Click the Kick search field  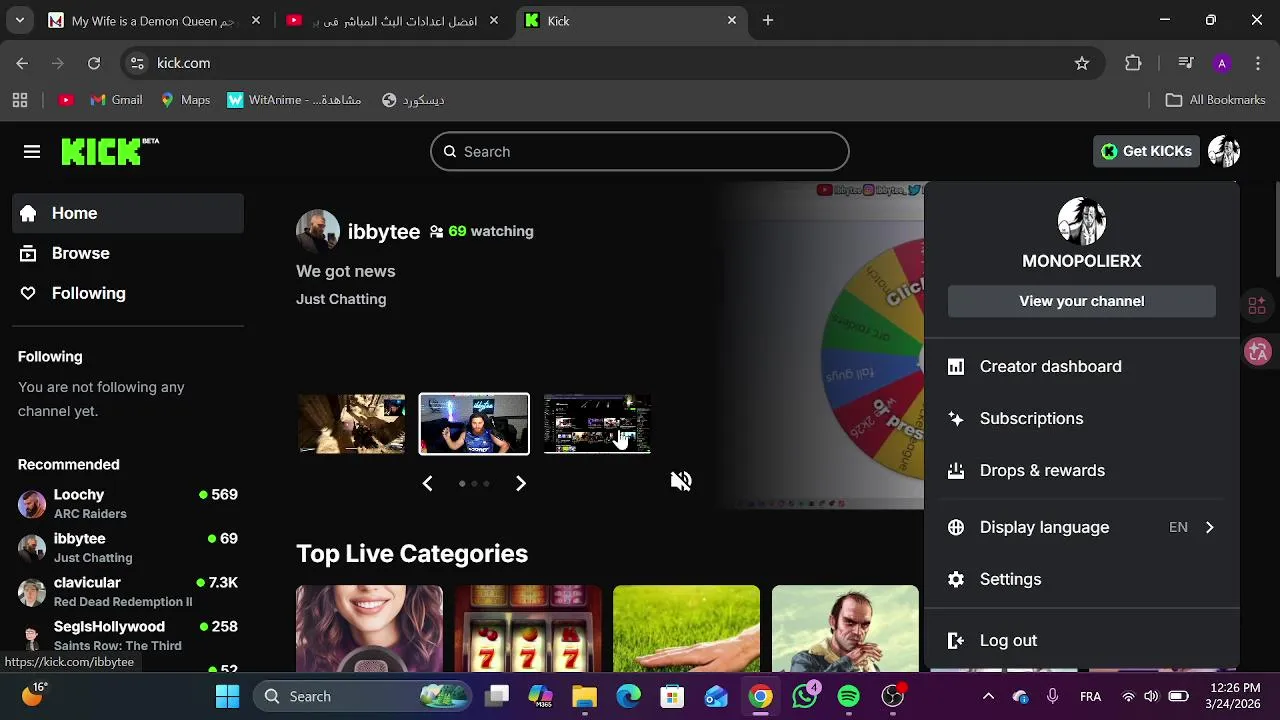(640, 152)
